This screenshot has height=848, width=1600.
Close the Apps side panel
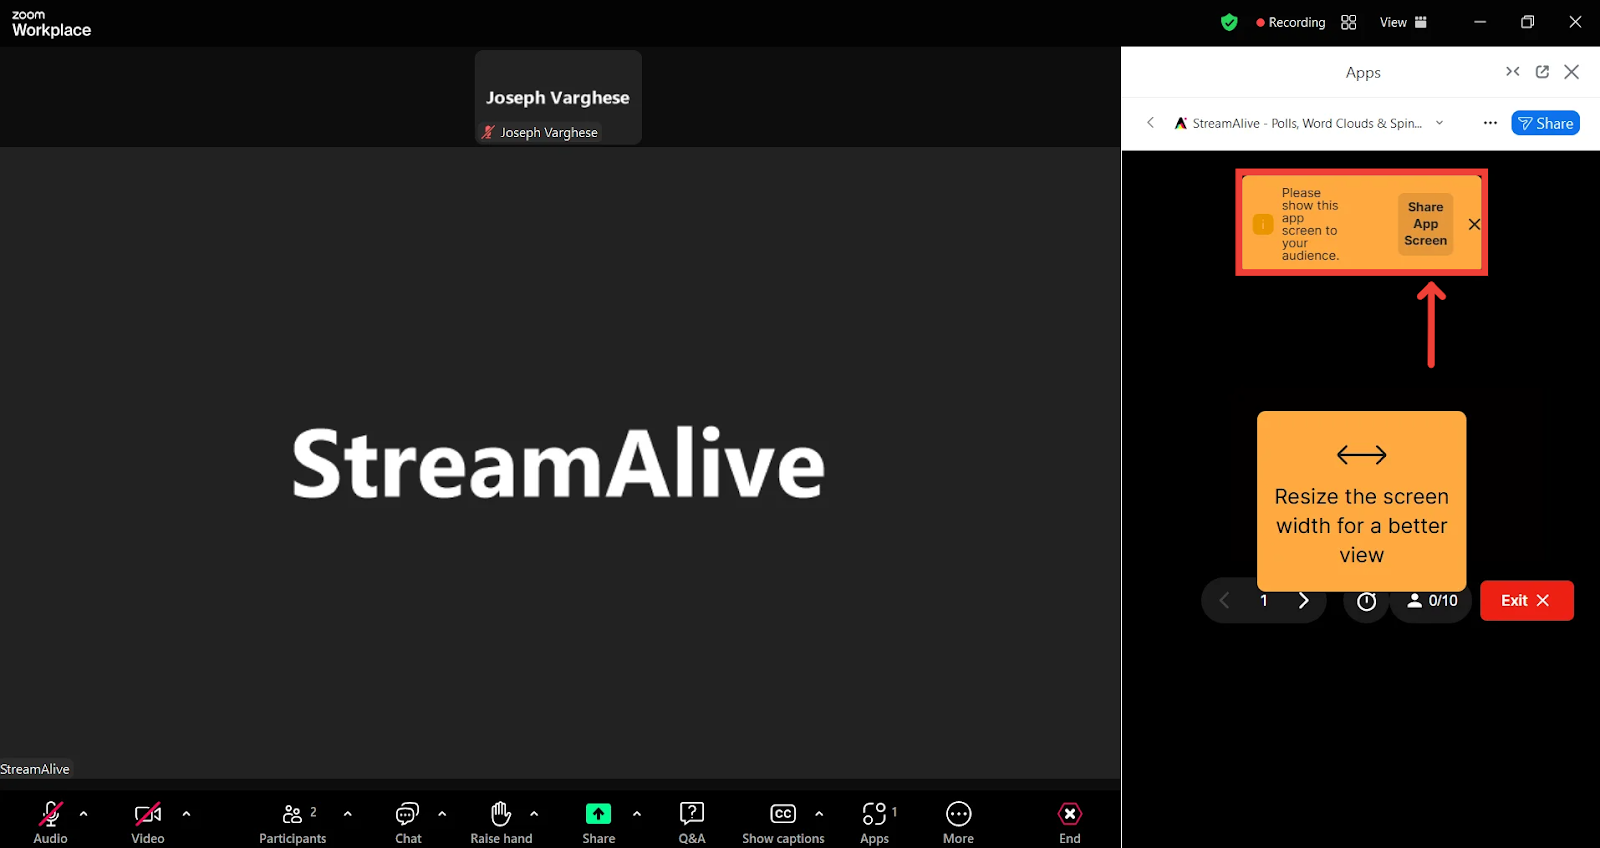point(1572,72)
